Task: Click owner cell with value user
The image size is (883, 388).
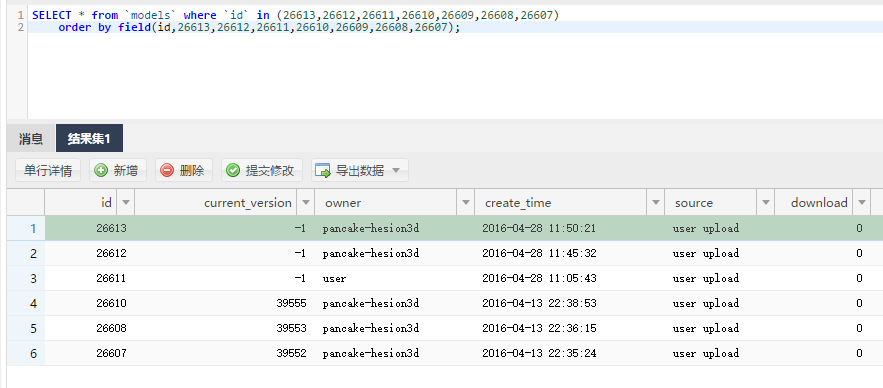Action: (395, 278)
